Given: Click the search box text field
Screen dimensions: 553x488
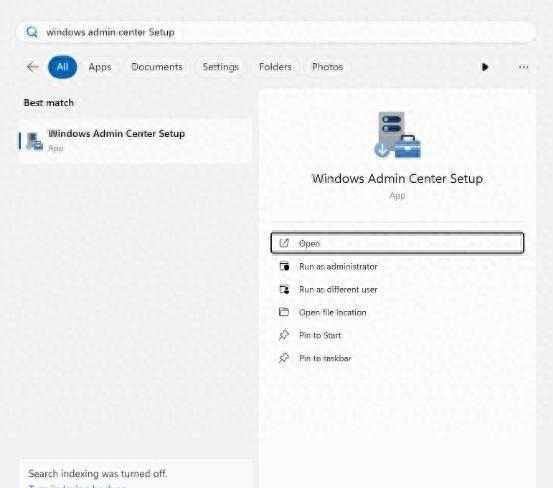Looking at the screenshot, I should pyautogui.click(x=276, y=32).
